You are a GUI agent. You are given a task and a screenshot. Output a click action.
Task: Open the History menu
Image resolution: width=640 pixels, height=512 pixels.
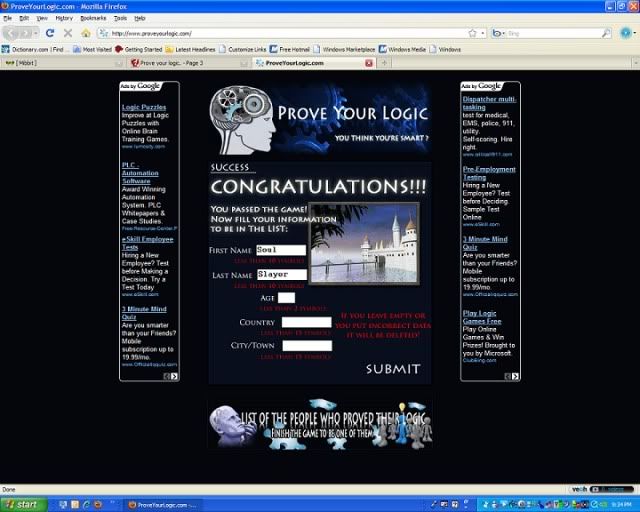pyautogui.click(x=64, y=18)
